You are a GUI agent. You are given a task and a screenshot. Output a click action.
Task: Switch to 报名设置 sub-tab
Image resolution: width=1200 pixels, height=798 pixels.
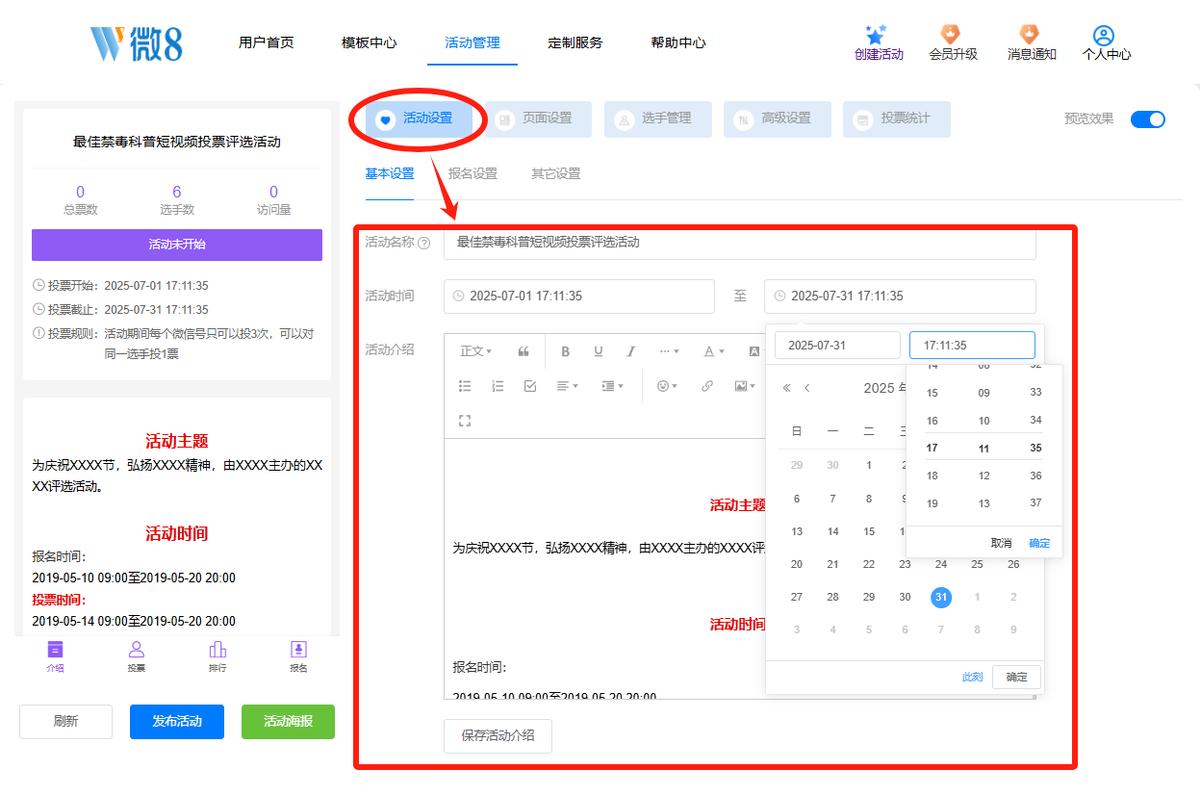tap(472, 173)
